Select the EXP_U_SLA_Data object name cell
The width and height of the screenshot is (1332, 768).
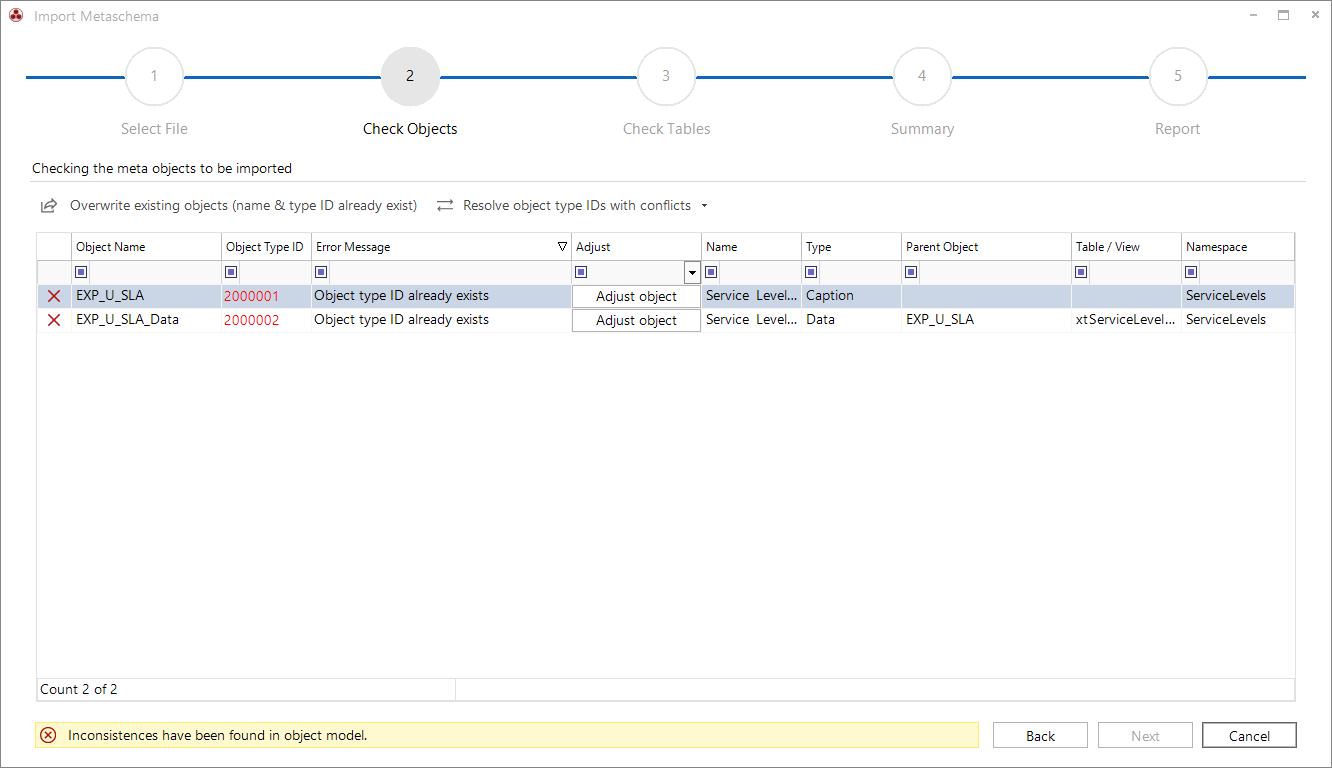pos(146,320)
